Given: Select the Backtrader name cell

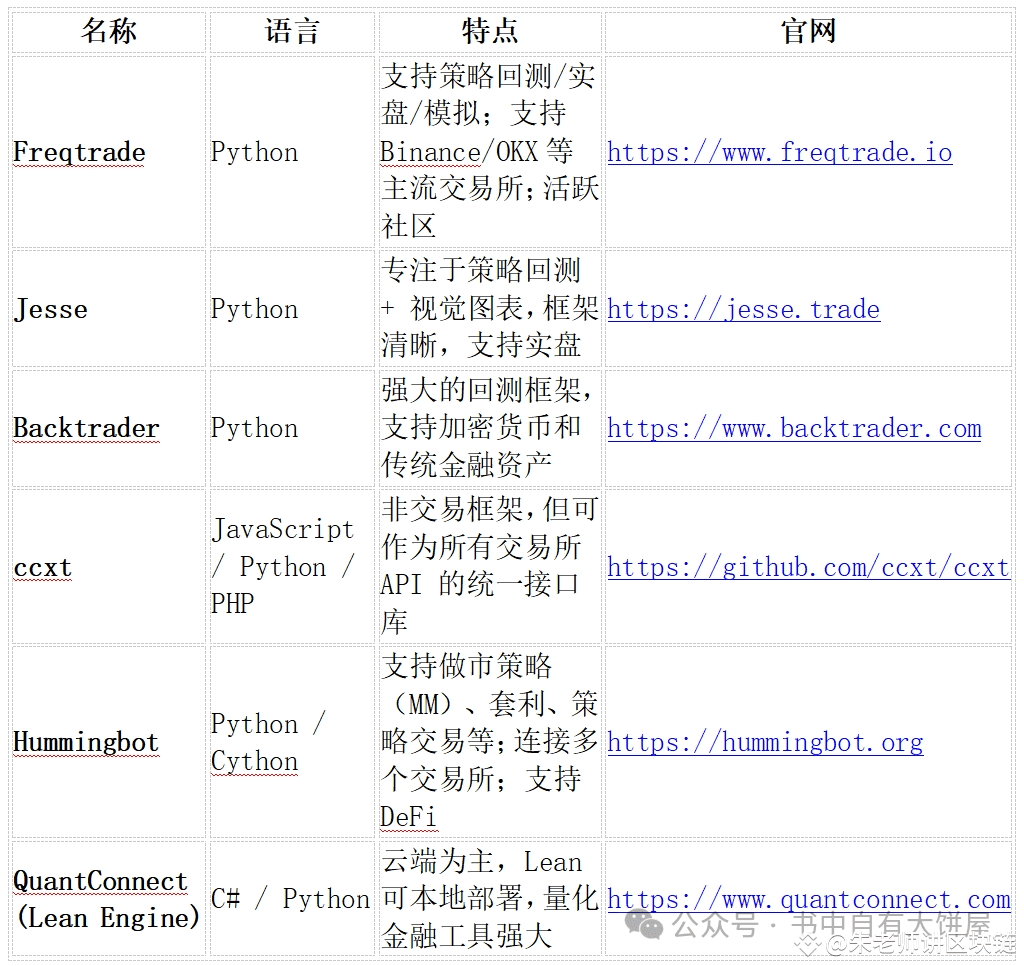Looking at the screenshot, I should [x=86, y=429].
